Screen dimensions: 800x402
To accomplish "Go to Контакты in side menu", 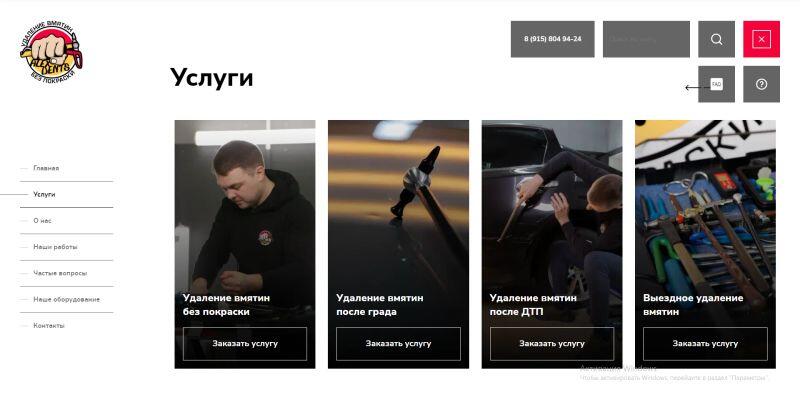I will [x=49, y=325].
